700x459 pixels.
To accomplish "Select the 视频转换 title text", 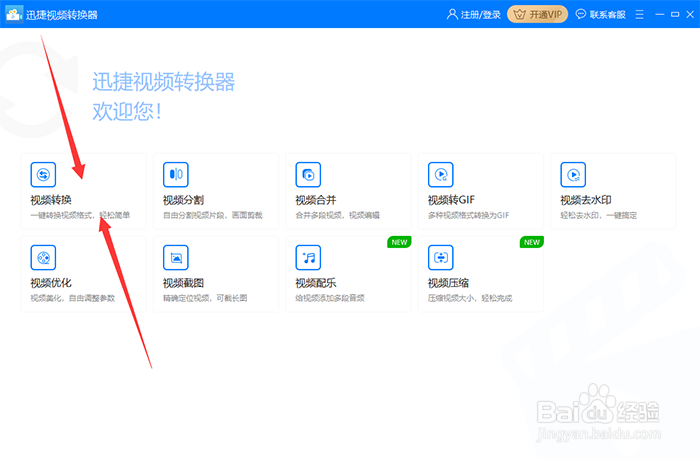I will [51, 200].
